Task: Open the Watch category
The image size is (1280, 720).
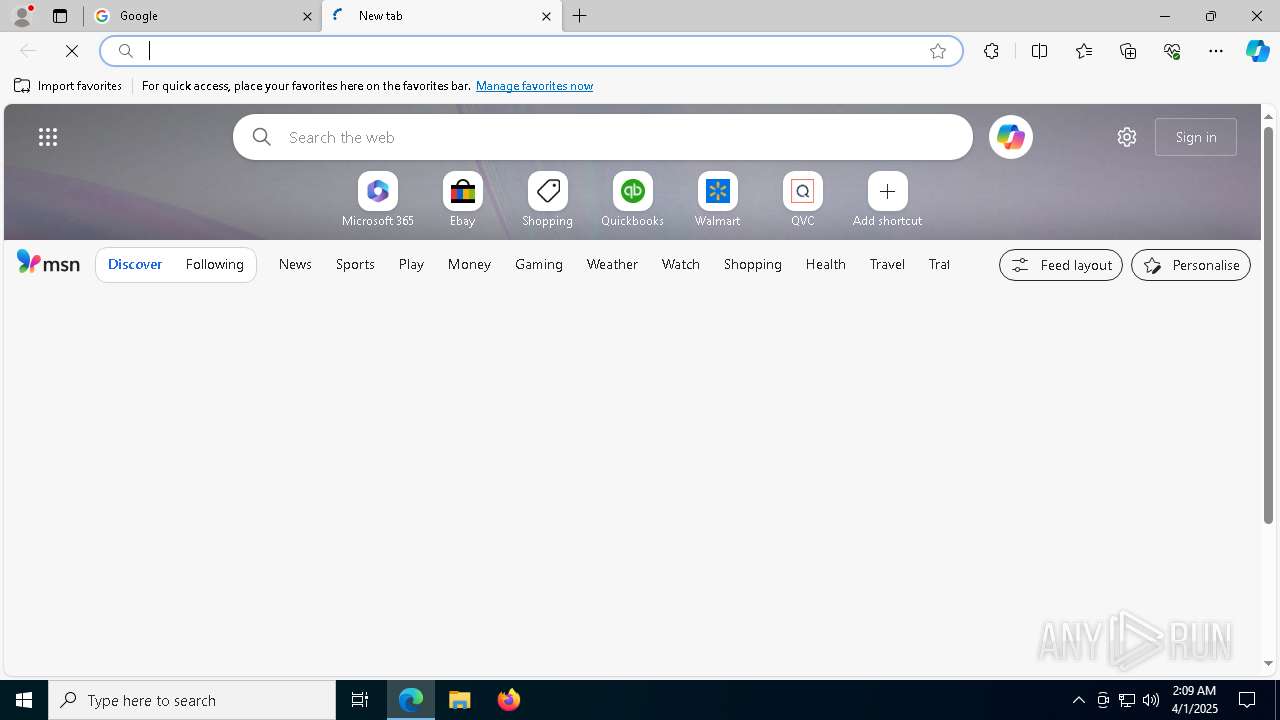Action: (x=681, y=264)
